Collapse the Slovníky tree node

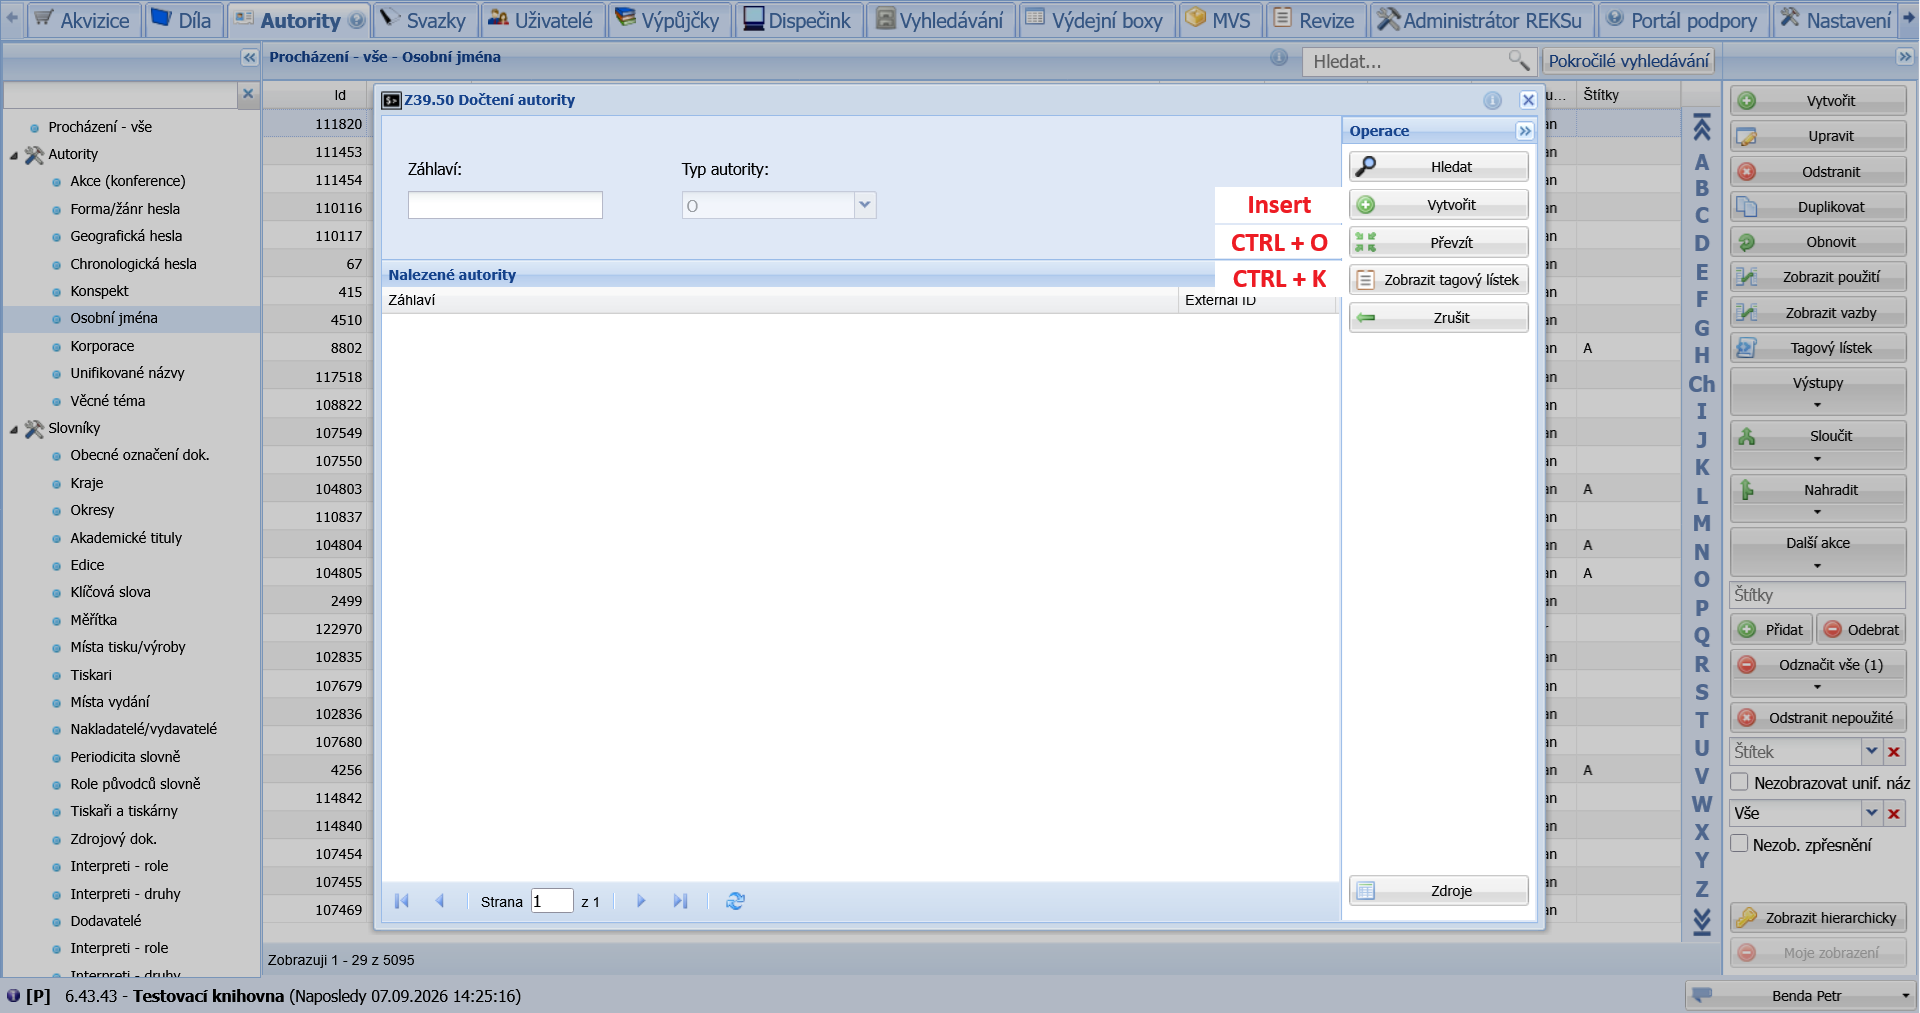click(x=14, y=429)
